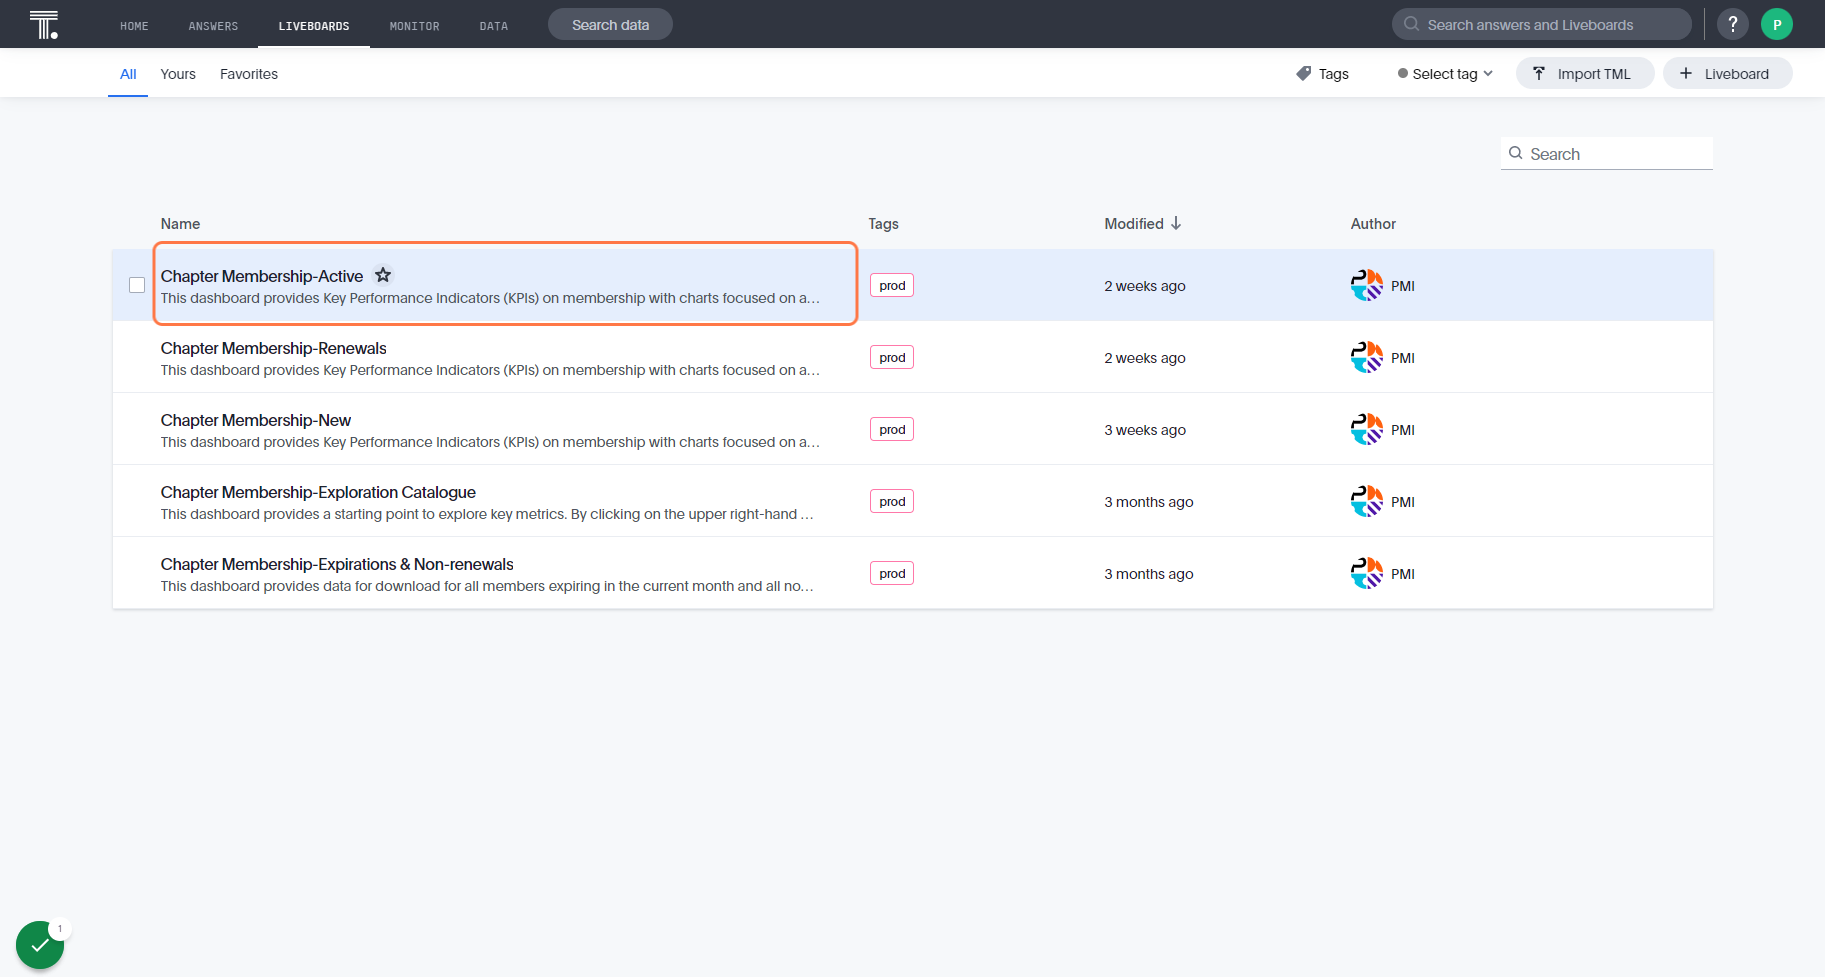Create a new Liveboard with plus button
The height and width of the screenshot is (977, 1825).
point(1727,74)
